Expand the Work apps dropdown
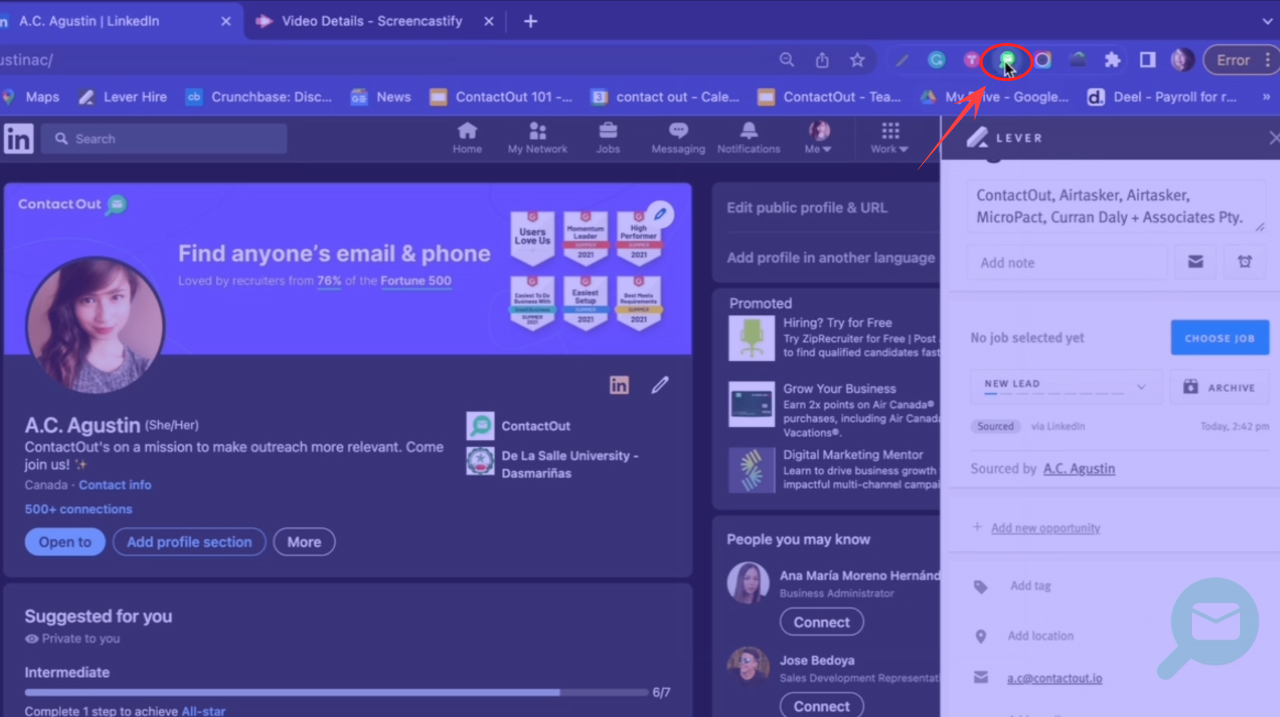 point(889,138)
